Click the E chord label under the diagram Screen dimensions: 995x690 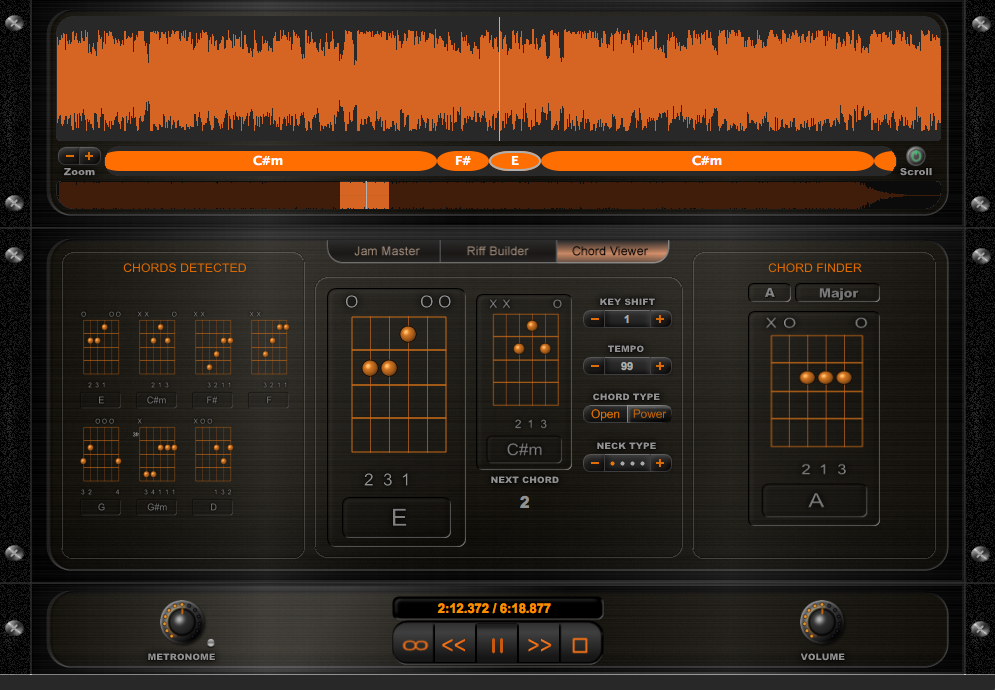click(x=399, y=517)
